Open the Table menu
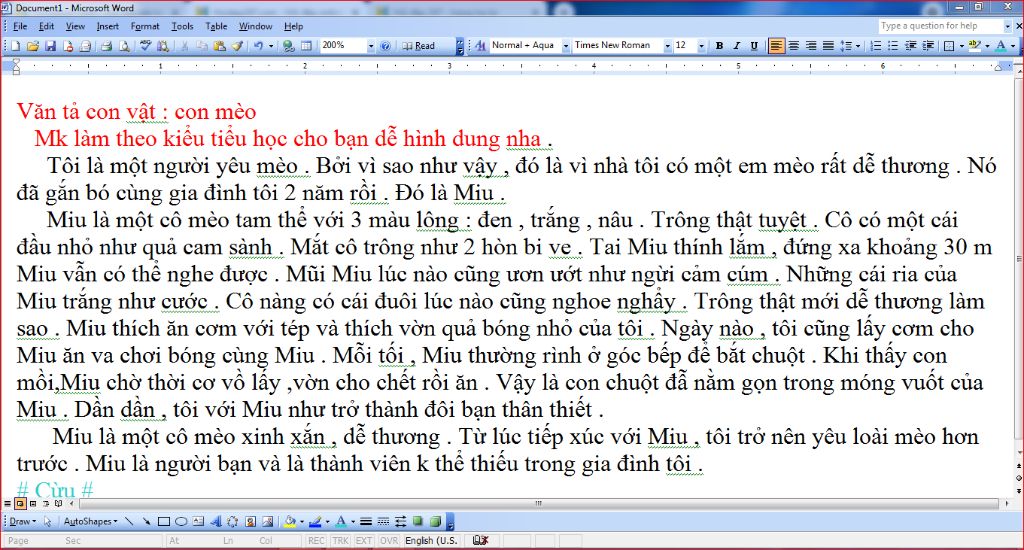The image size is (1024, 550). click(216, 26)
